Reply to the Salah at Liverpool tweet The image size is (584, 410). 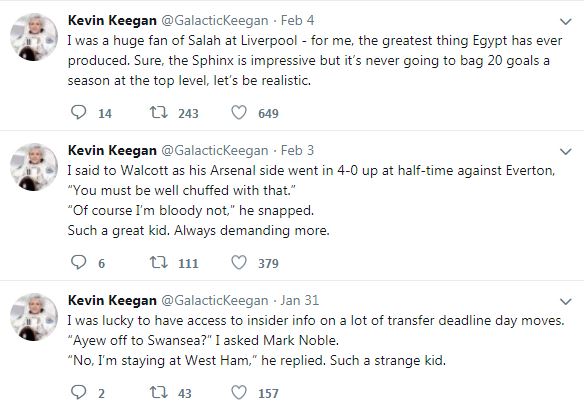[79, 112]
